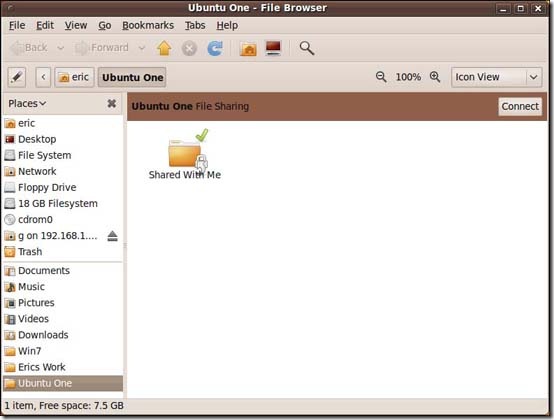Open the Go menu
Viewport: 554px width, 420px height.
point(105,25)
